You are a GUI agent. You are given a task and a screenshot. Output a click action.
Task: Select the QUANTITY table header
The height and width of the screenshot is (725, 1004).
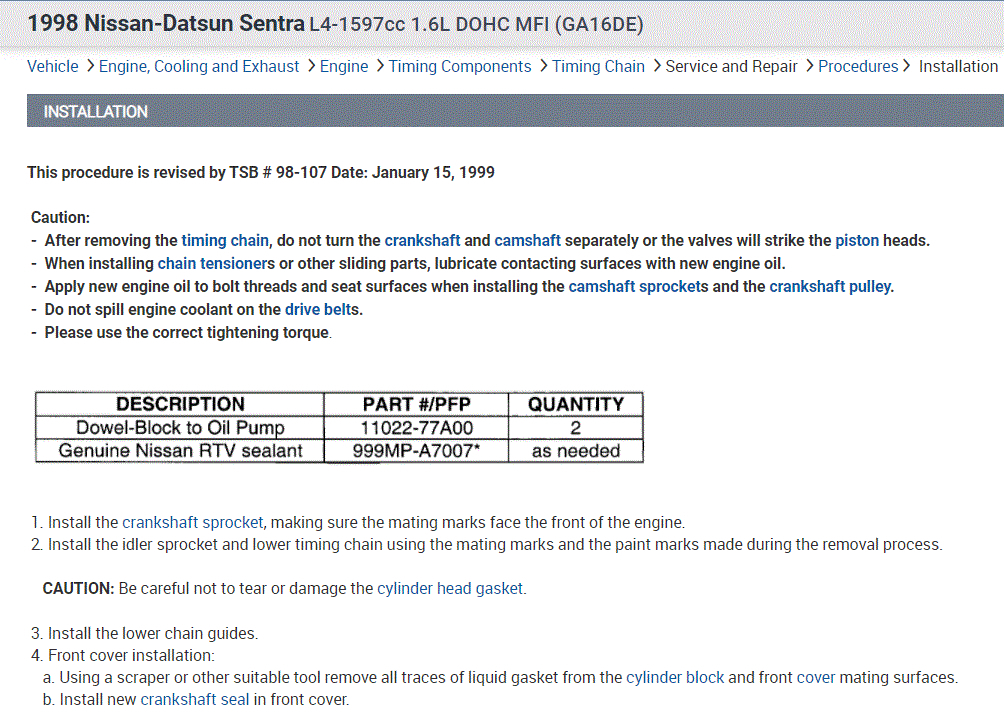click(x=576, y=404)
